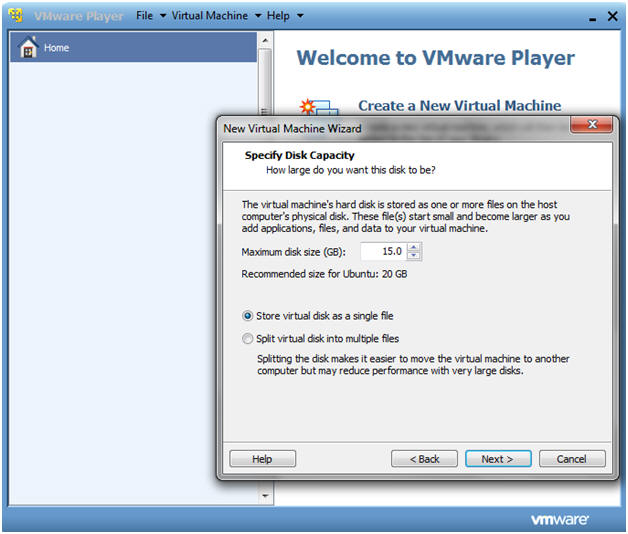Screen dimensions: 628x534
Task: Click library scrollbar up arrow
Action: pyautogui.click(x=265, y=40)
